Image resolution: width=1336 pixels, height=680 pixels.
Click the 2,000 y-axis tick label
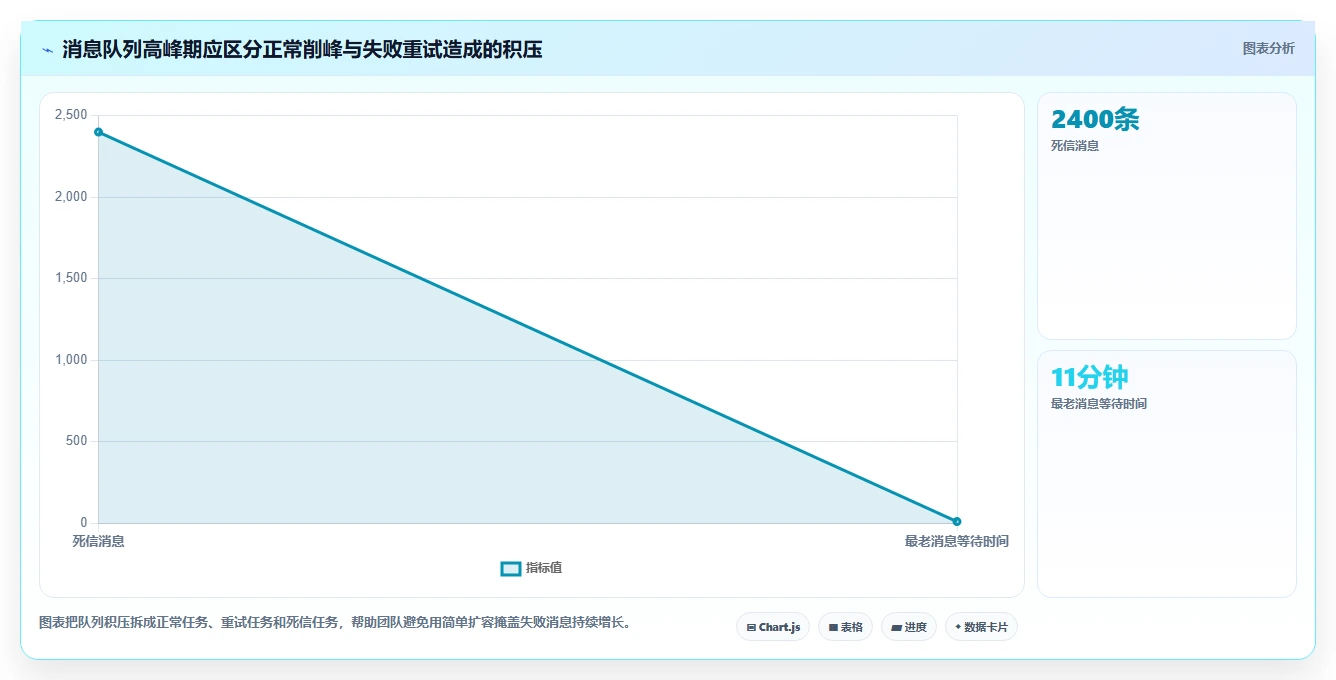71,197
